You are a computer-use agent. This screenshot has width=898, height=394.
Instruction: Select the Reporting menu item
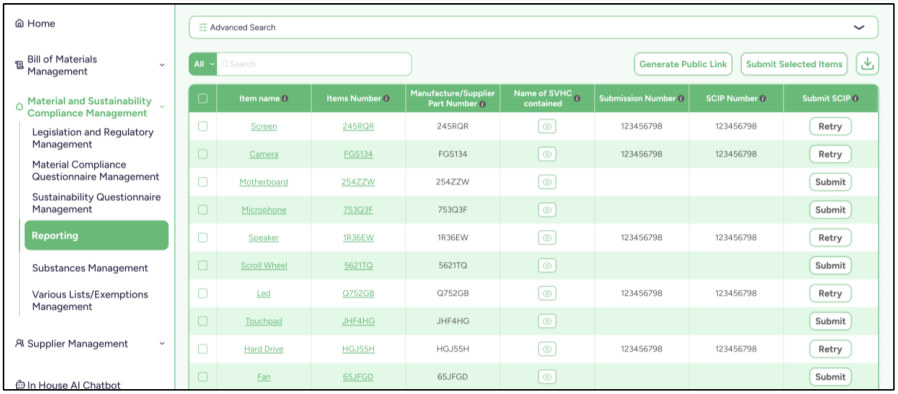click(96, 235)
